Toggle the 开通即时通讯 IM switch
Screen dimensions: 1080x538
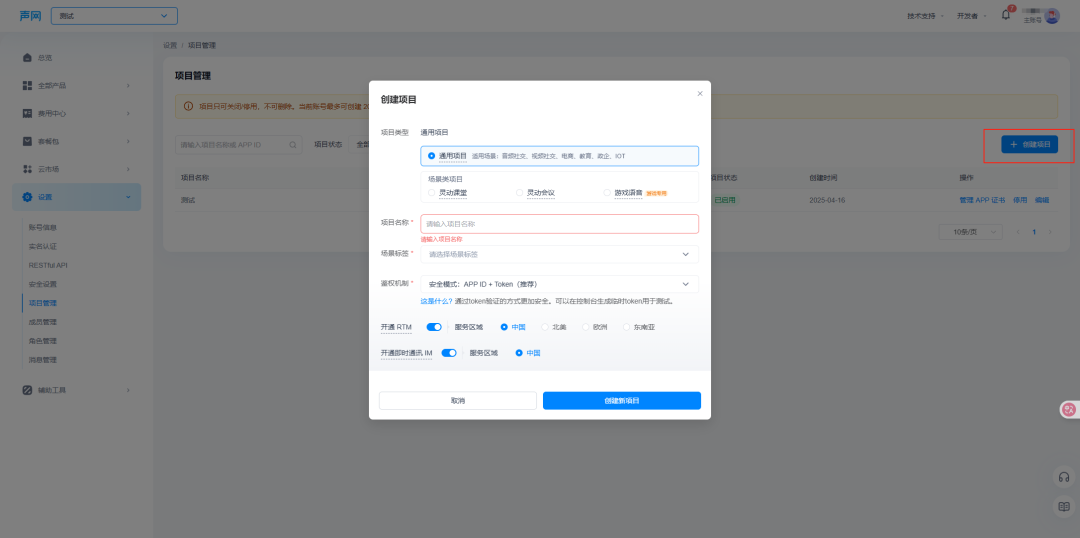click(x=449, y=353)
